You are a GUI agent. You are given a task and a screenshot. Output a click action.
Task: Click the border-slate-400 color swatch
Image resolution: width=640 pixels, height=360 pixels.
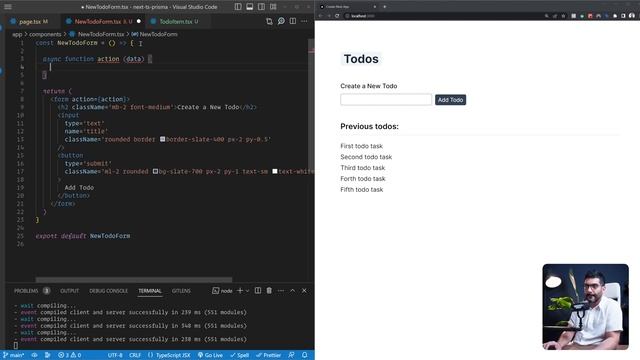(162, 139)
